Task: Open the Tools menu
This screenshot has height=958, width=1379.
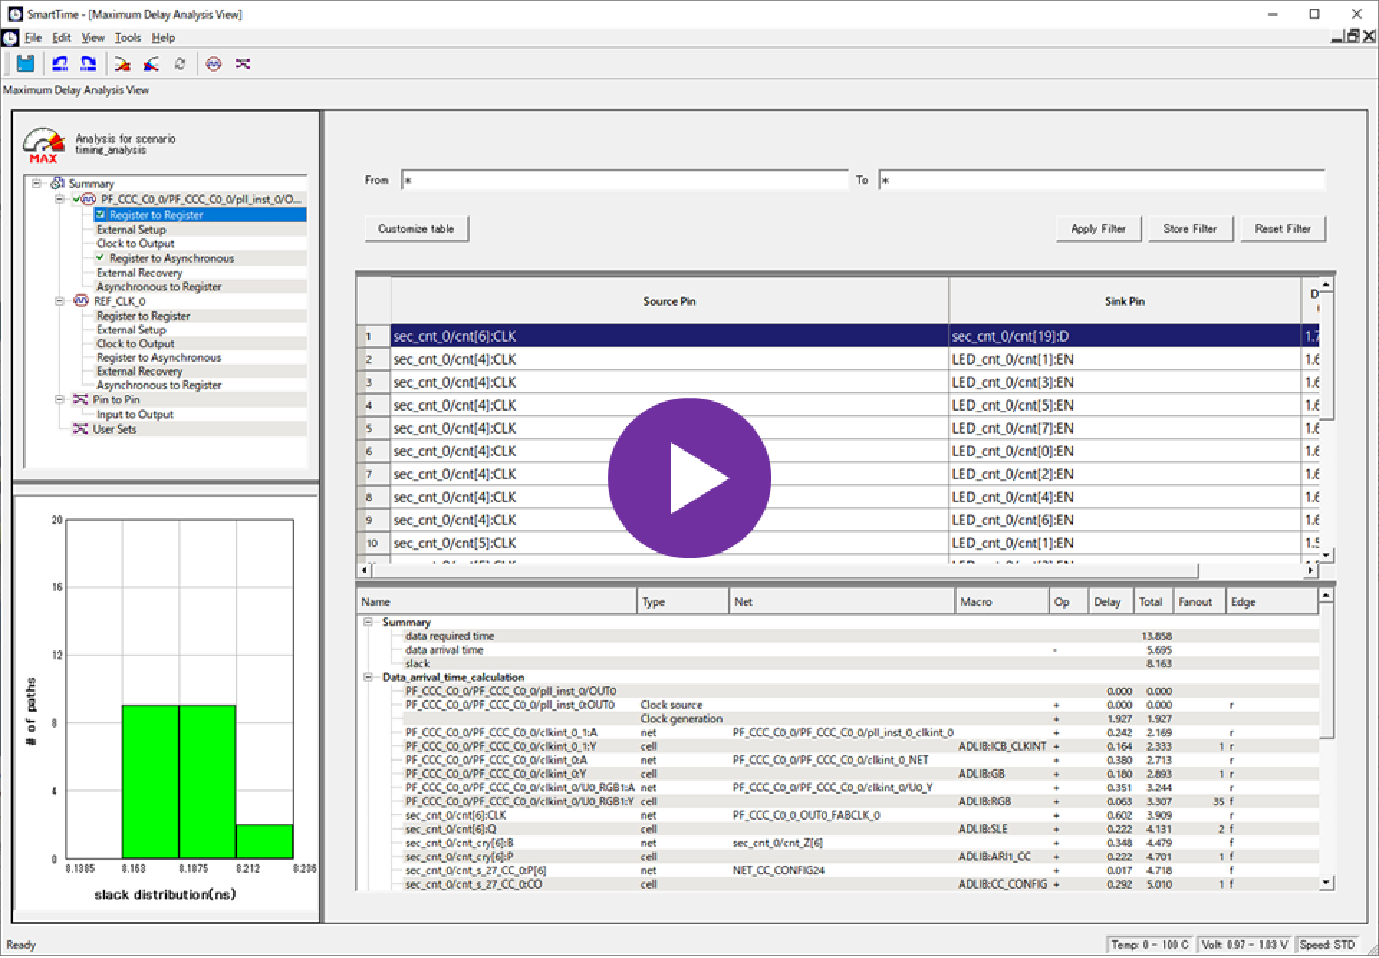Action: tap(128, 38)
